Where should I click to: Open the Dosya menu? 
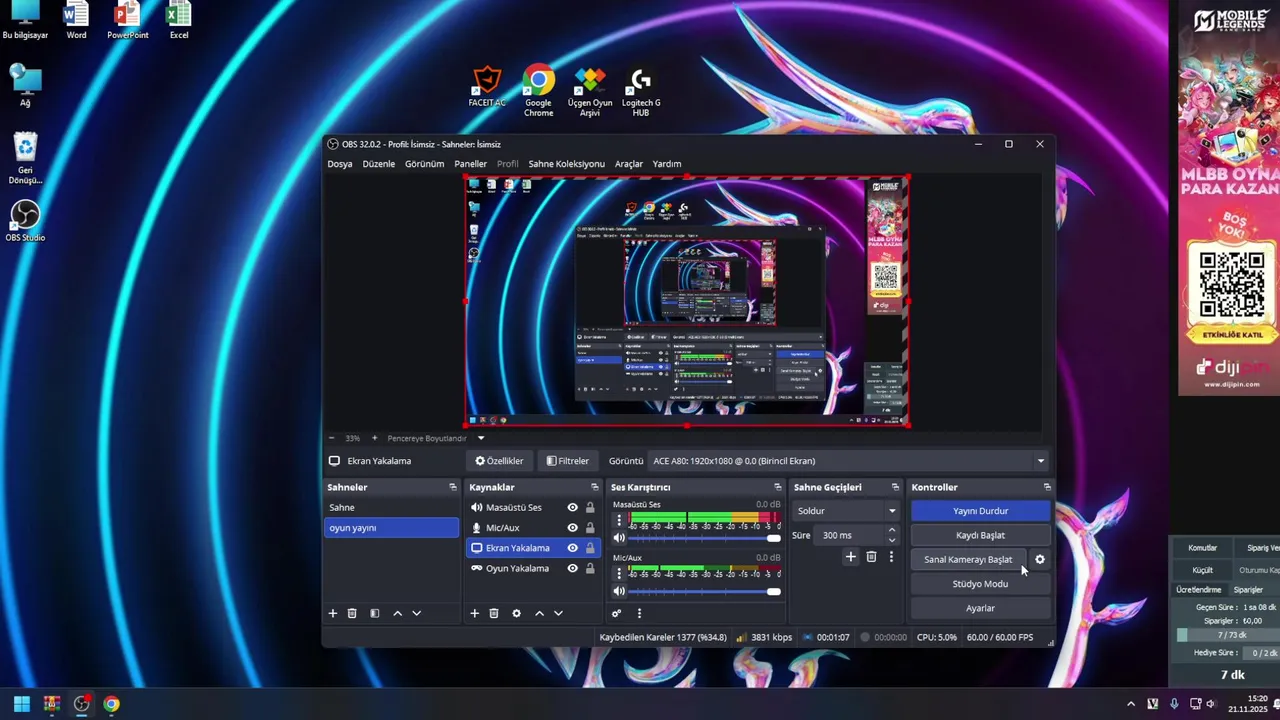(340, 164)
